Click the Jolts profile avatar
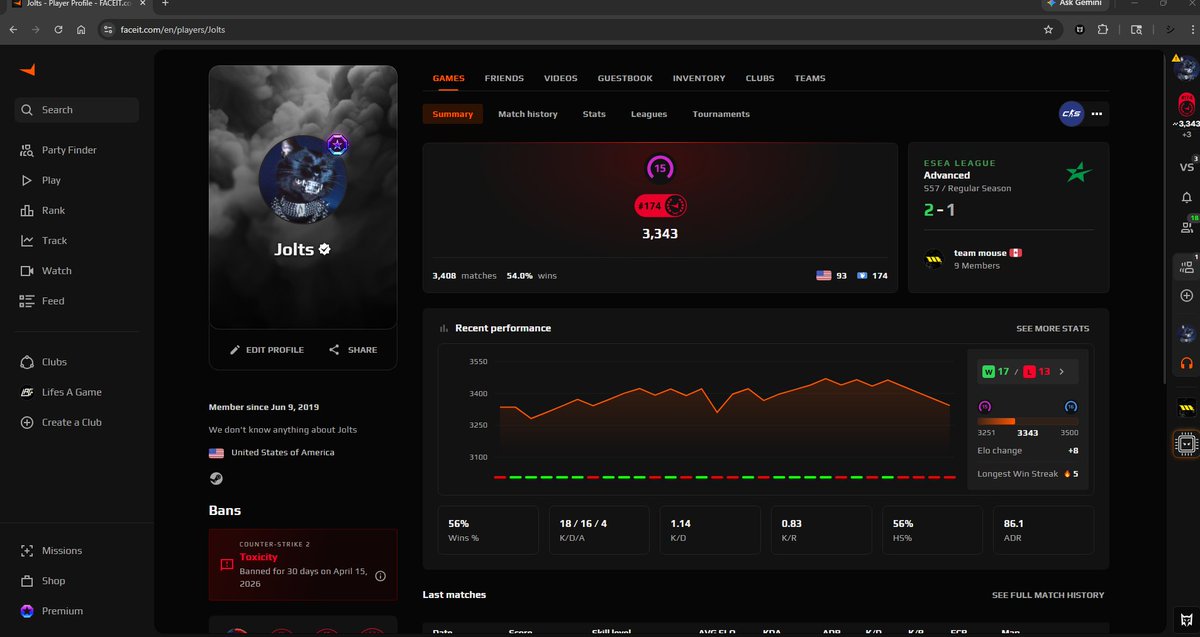 point(302,180)
